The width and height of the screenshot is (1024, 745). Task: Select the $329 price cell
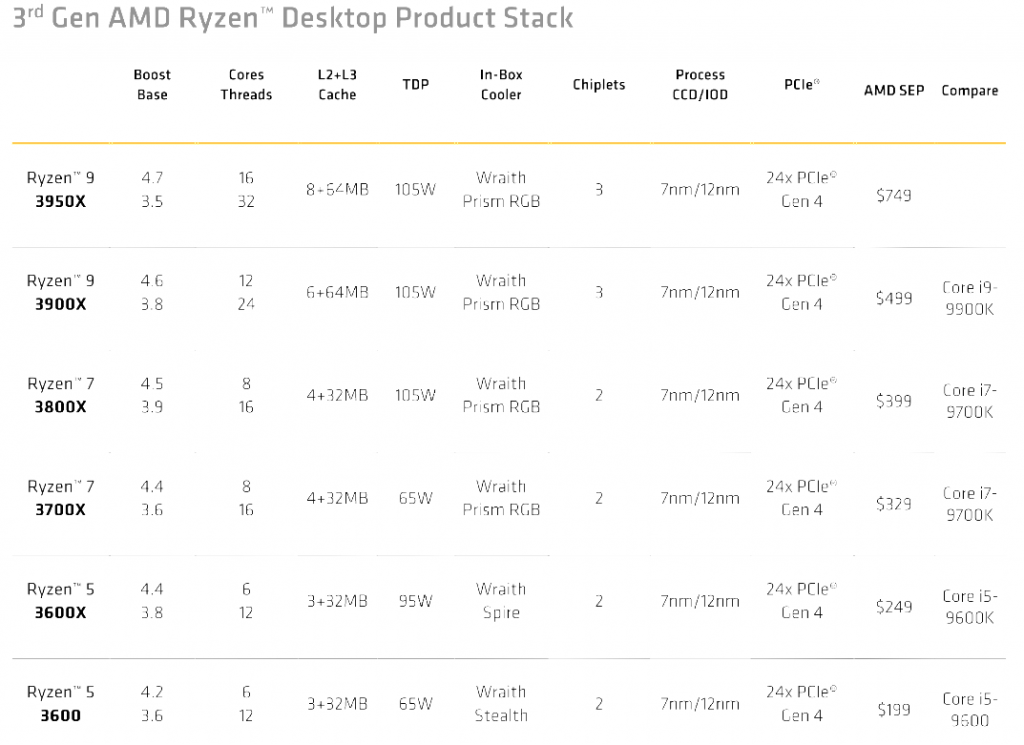tap(893, 504)
